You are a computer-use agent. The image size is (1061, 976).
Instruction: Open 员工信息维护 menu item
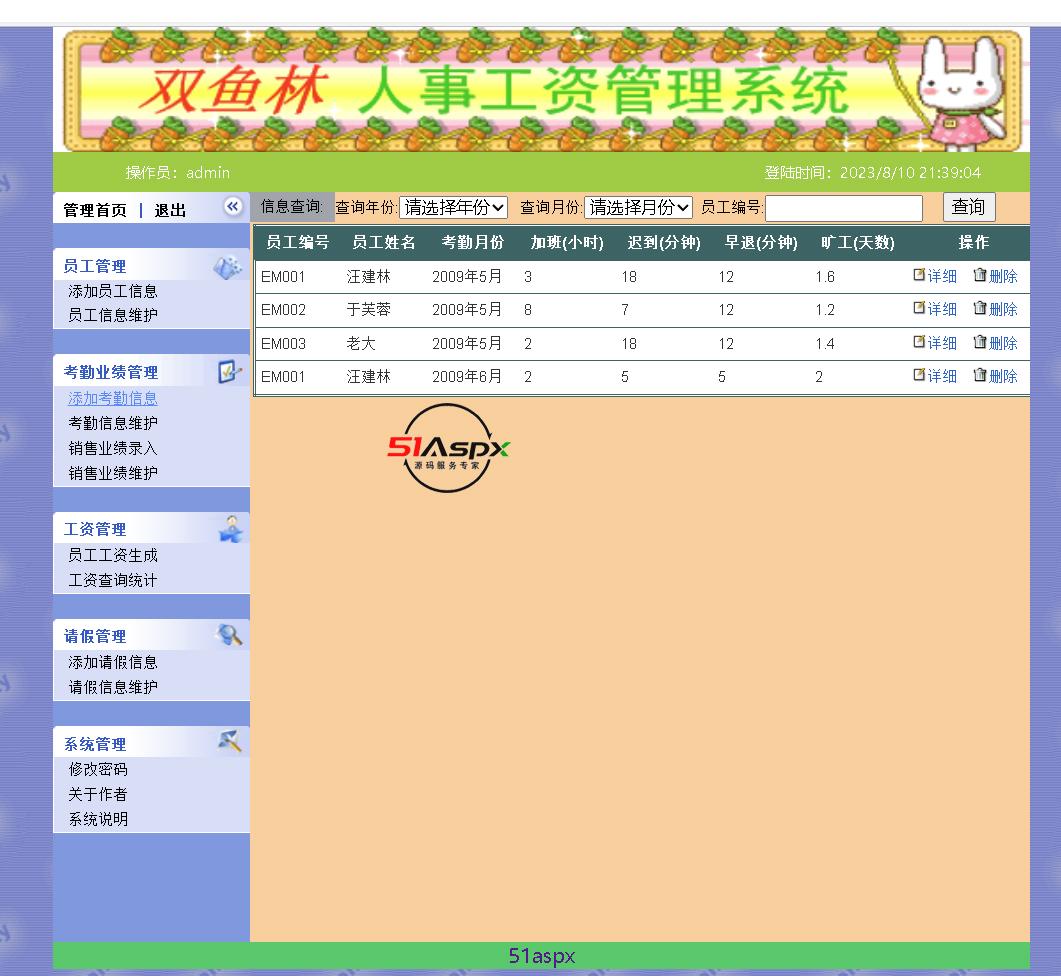pos(113,315)
